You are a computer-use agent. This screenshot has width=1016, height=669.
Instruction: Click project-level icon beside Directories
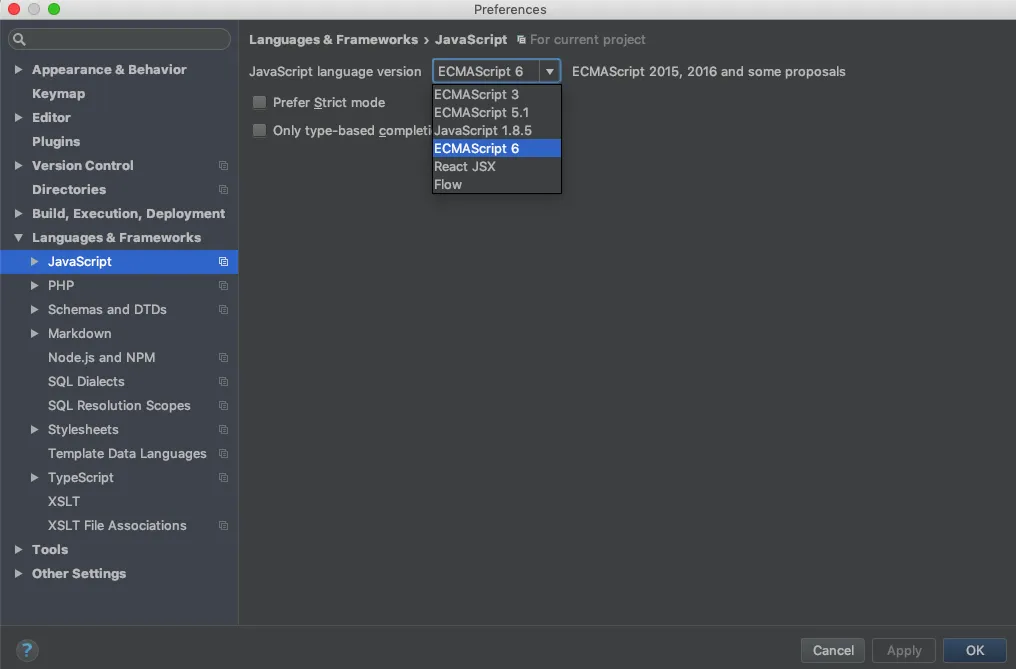click(x=223, y=190)
